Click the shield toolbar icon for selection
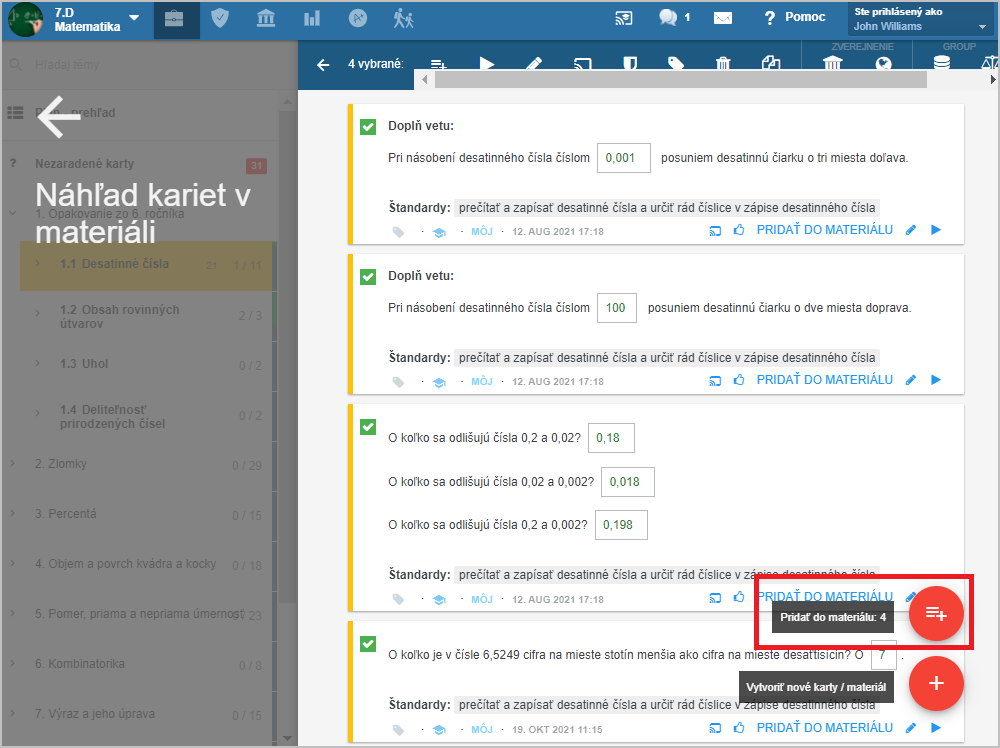The image size is (1000, 748). 630,64
